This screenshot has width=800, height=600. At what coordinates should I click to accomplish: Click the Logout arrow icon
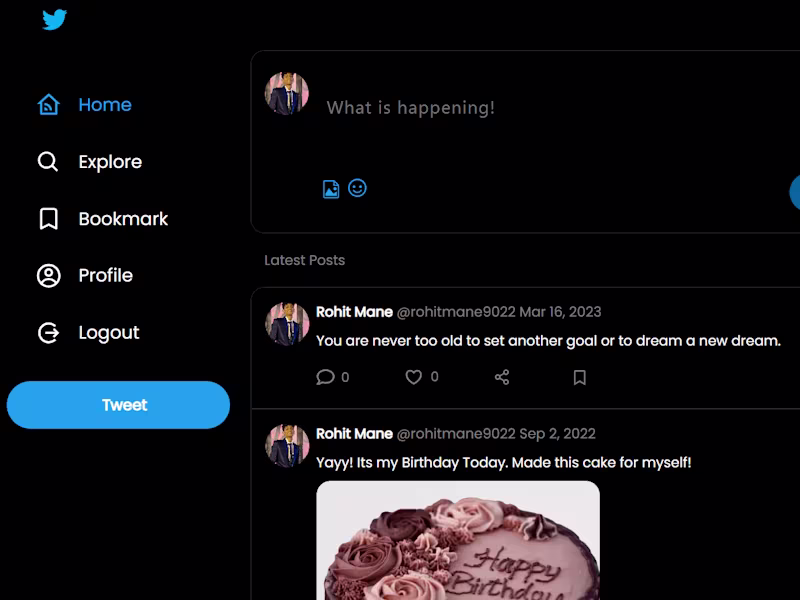pos(48,333)
